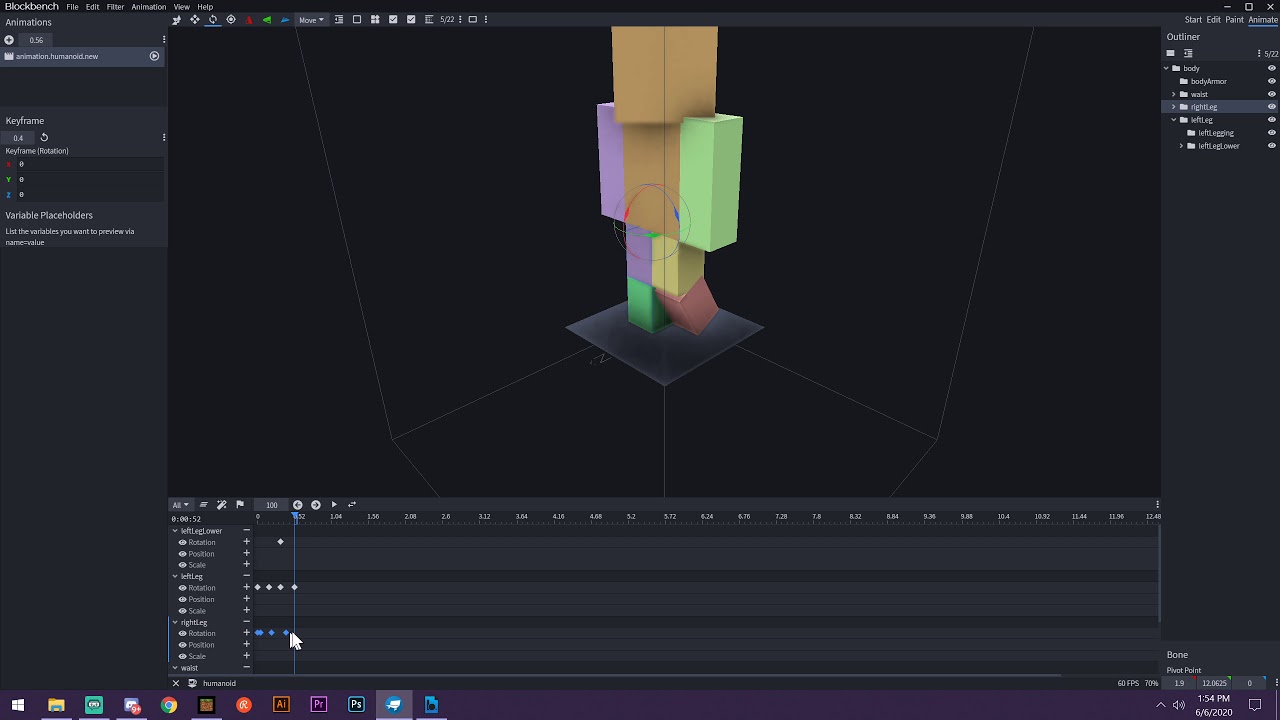Play animation.humanoid.new from the Animations list
Screen dimensions: 1280x720
(154, 56)
